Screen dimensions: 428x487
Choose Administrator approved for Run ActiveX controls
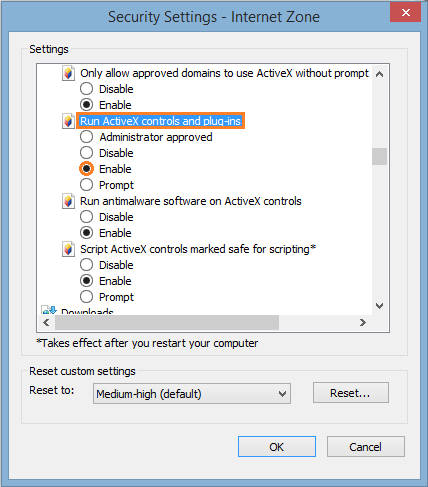coord(87,137)
